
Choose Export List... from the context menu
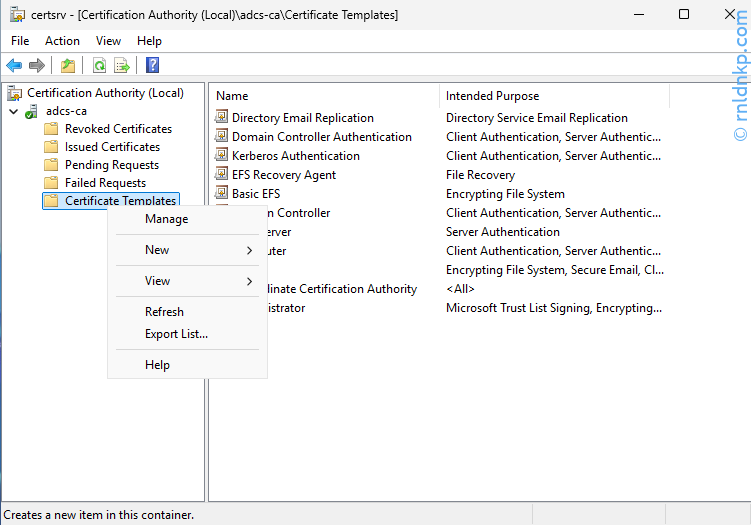click(176, 334)
